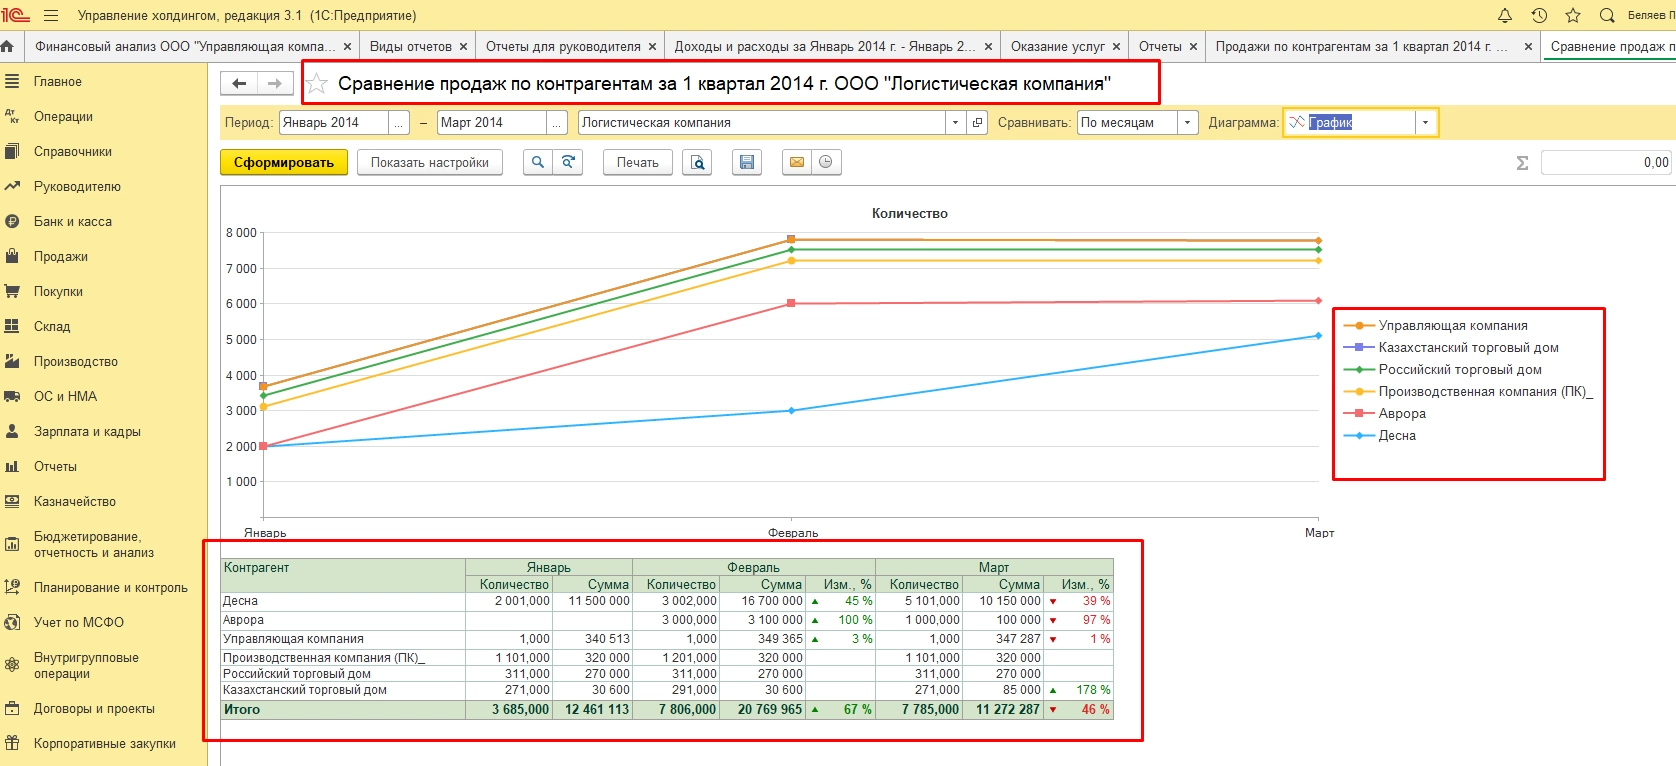Click Аврора legend color marker
1676x766 pixels.
pos(1359,413)
